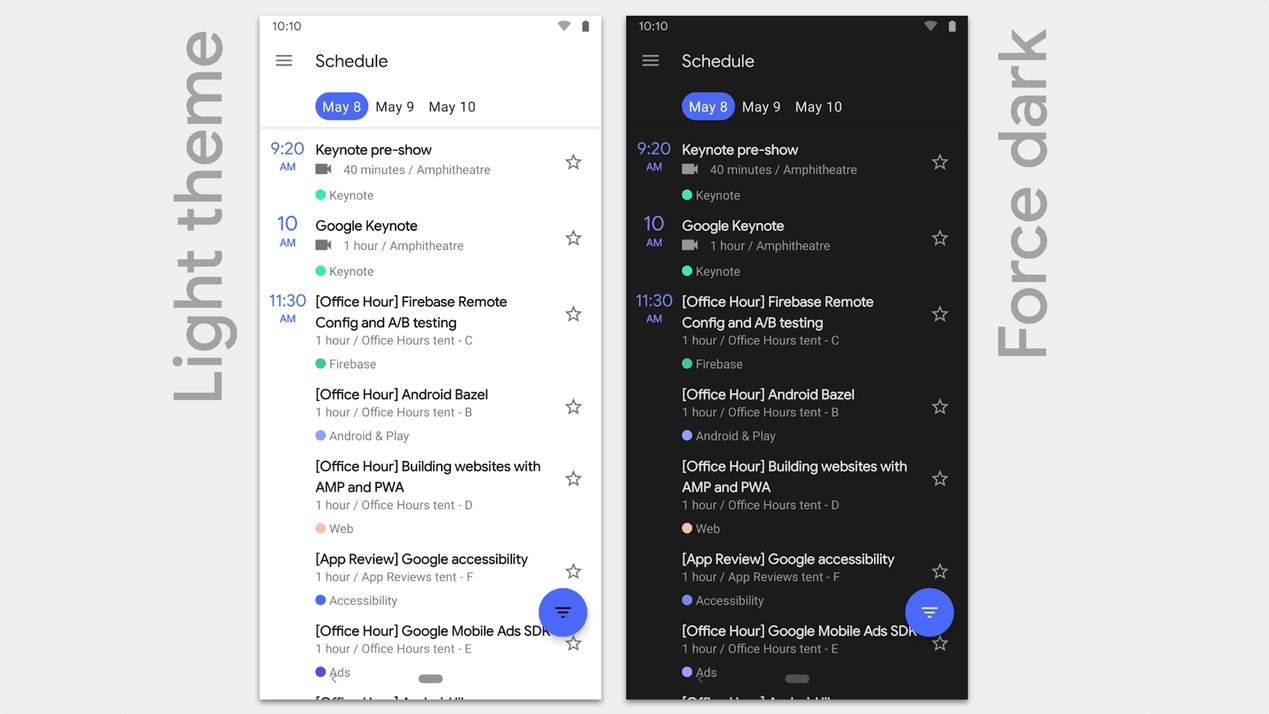Tap orange Web tag dot in light theme
Viewport: 1269px width, 714px height.
pyautogui.click(x=320, y=528)
